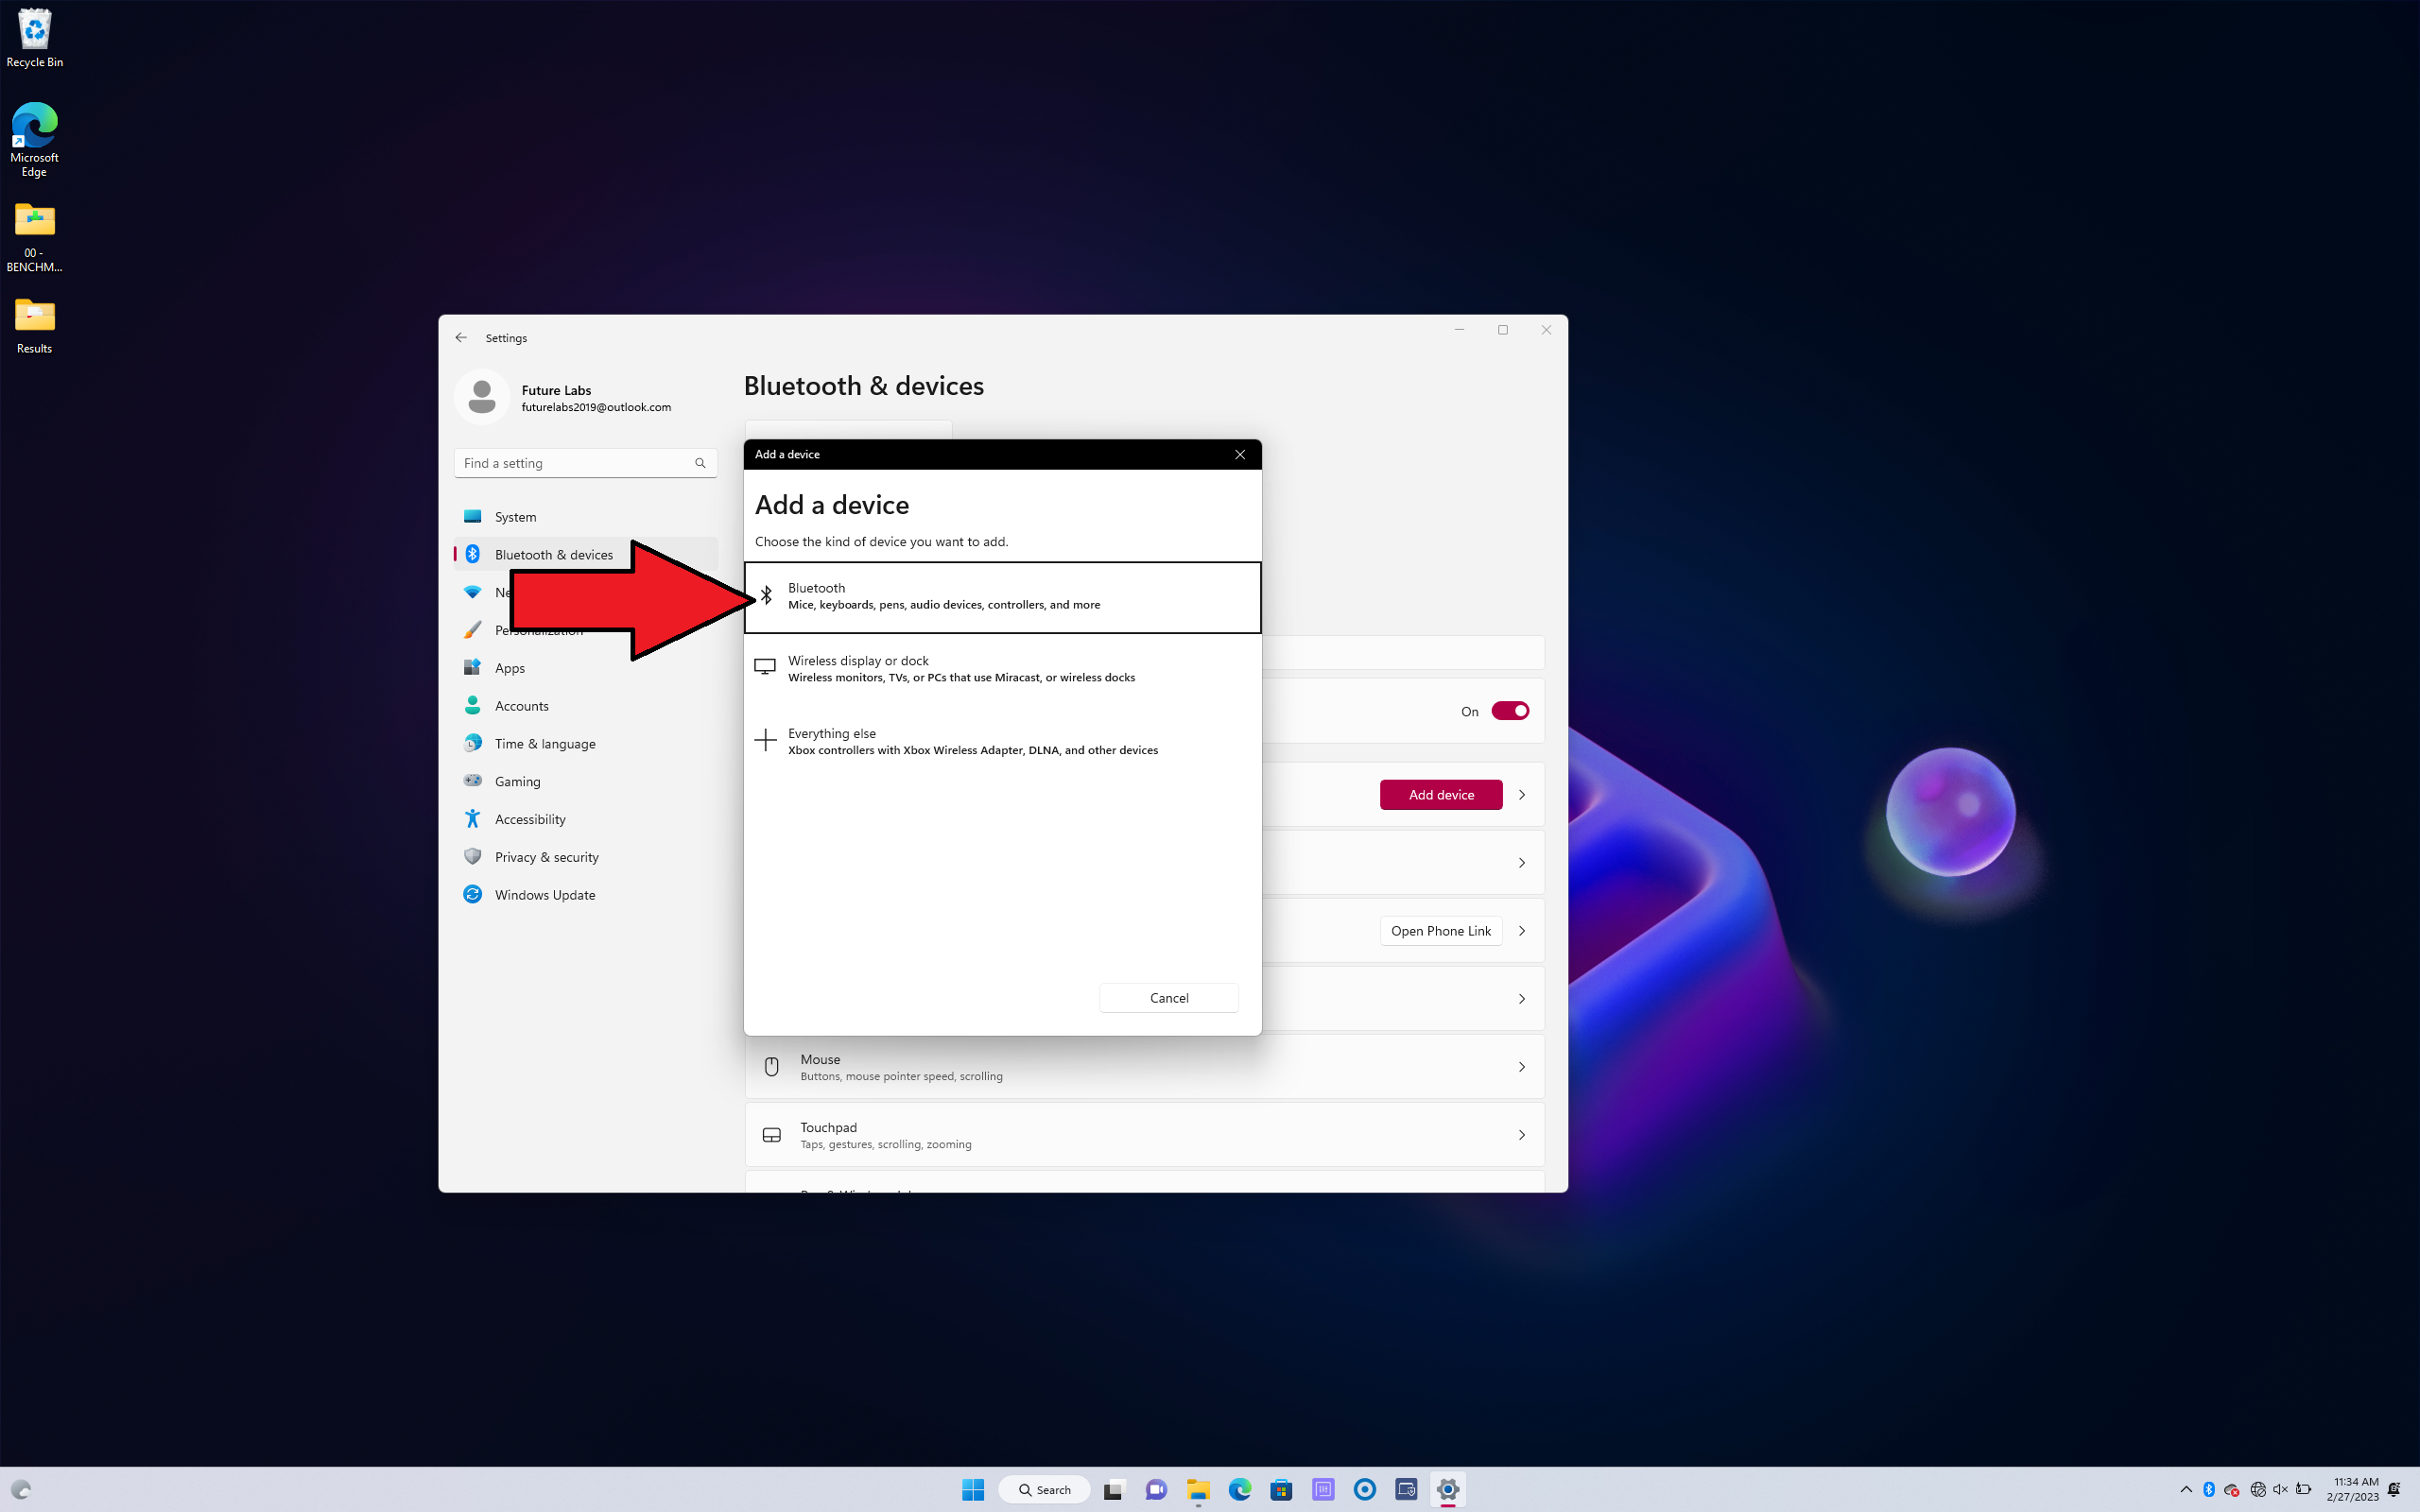Open Bluetooth & devices settings section
The image size is (2420, 1512).
point(554,554)
